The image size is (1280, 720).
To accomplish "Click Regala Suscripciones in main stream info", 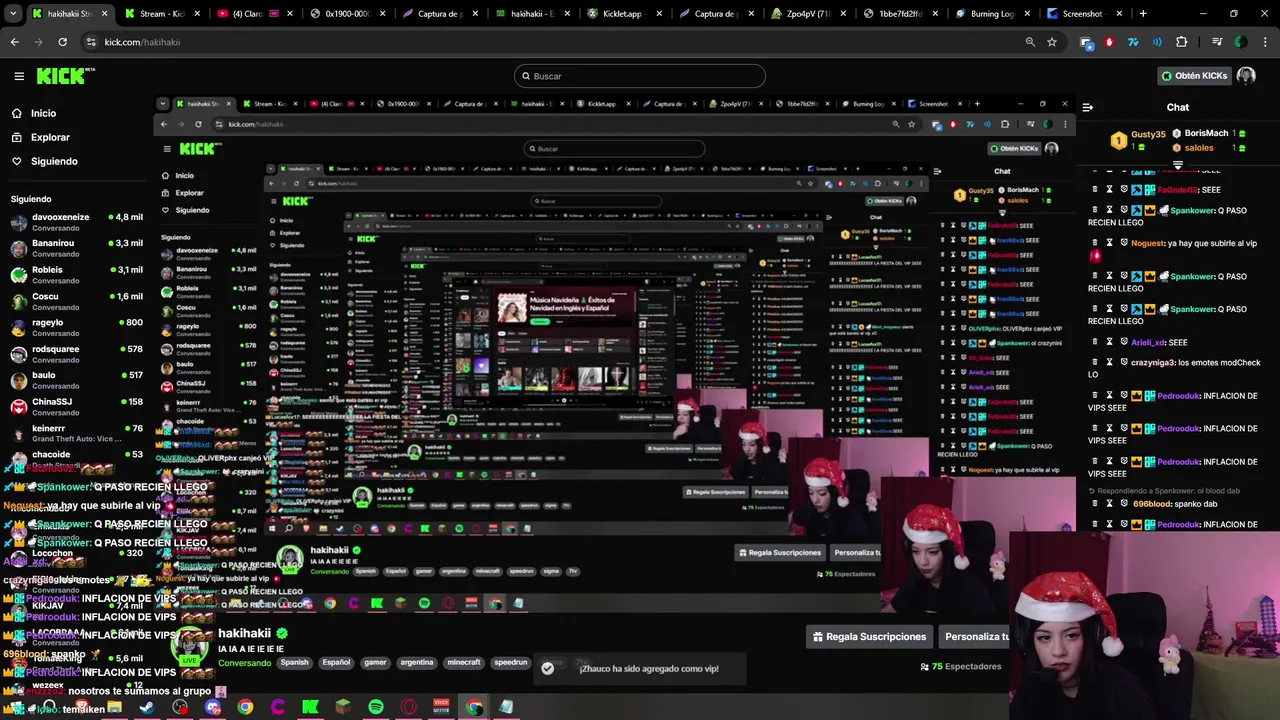I will click(x=870, y=636).
